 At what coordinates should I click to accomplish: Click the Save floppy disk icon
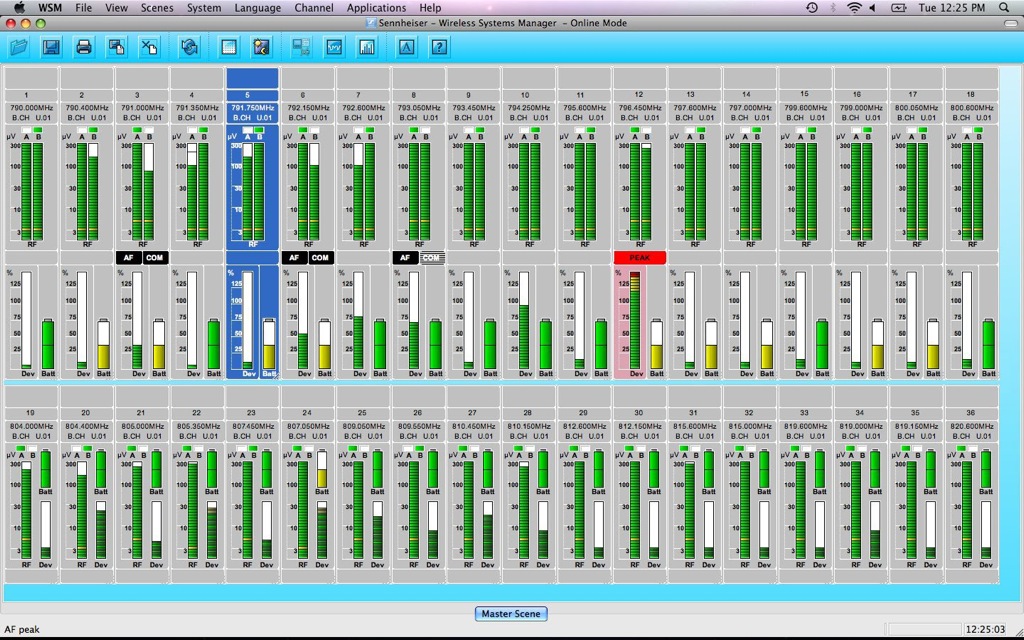[x=51, y=47]
